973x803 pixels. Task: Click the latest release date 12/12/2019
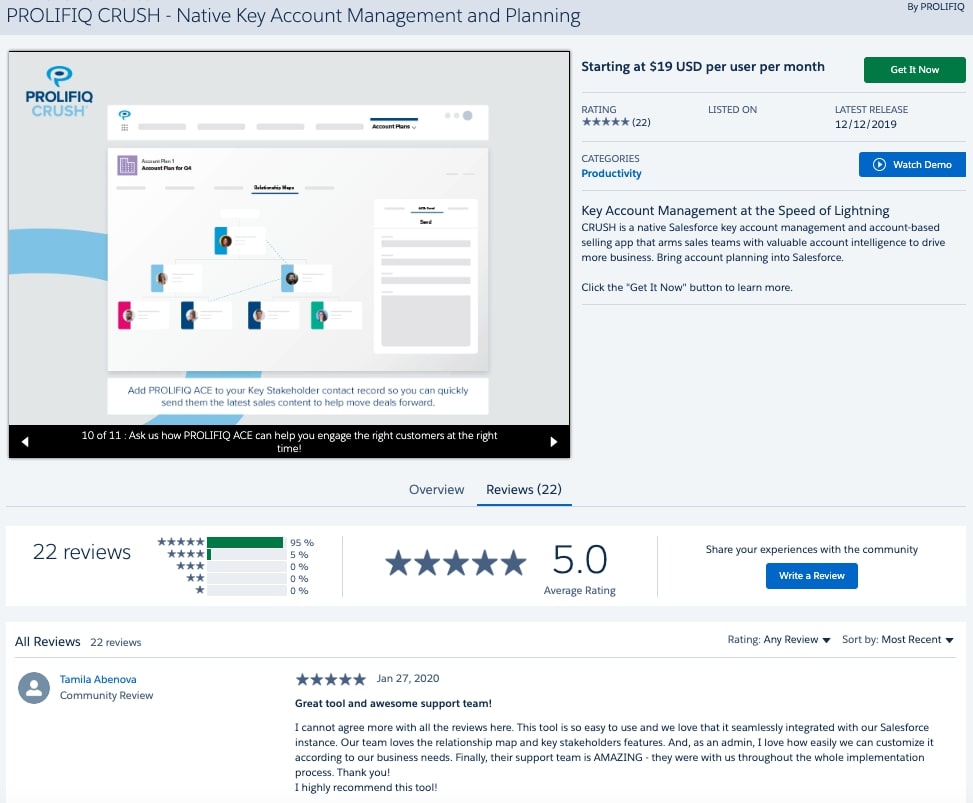pos(865,124)
